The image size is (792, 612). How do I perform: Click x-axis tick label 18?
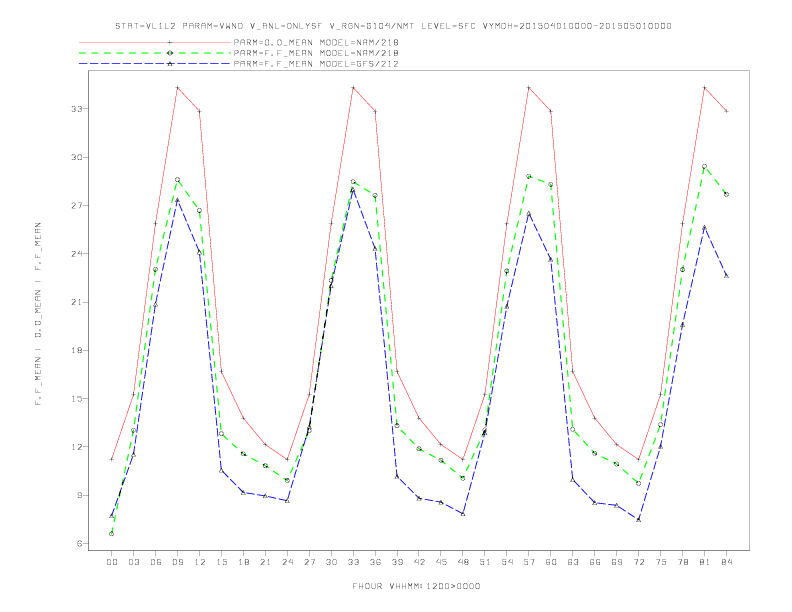click(x=243, y=562)
